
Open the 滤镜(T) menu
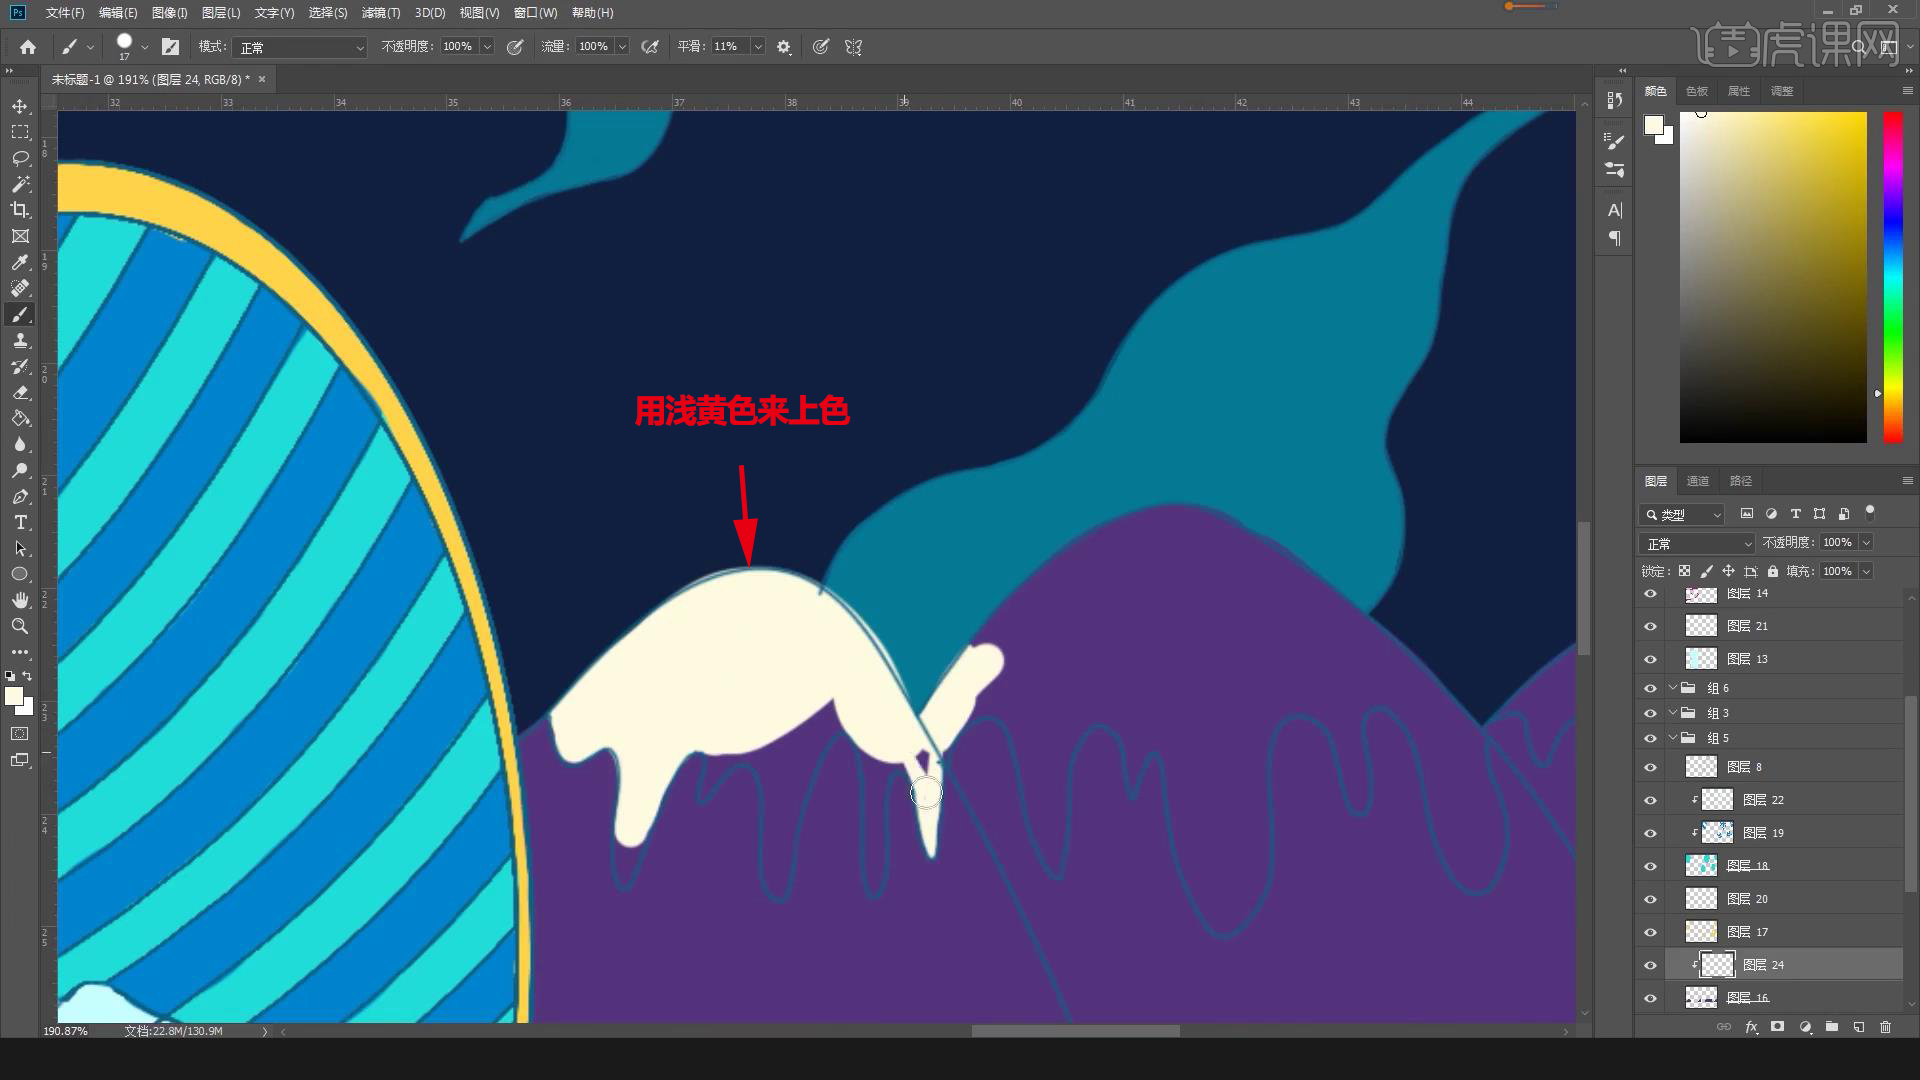coord(381,13)
